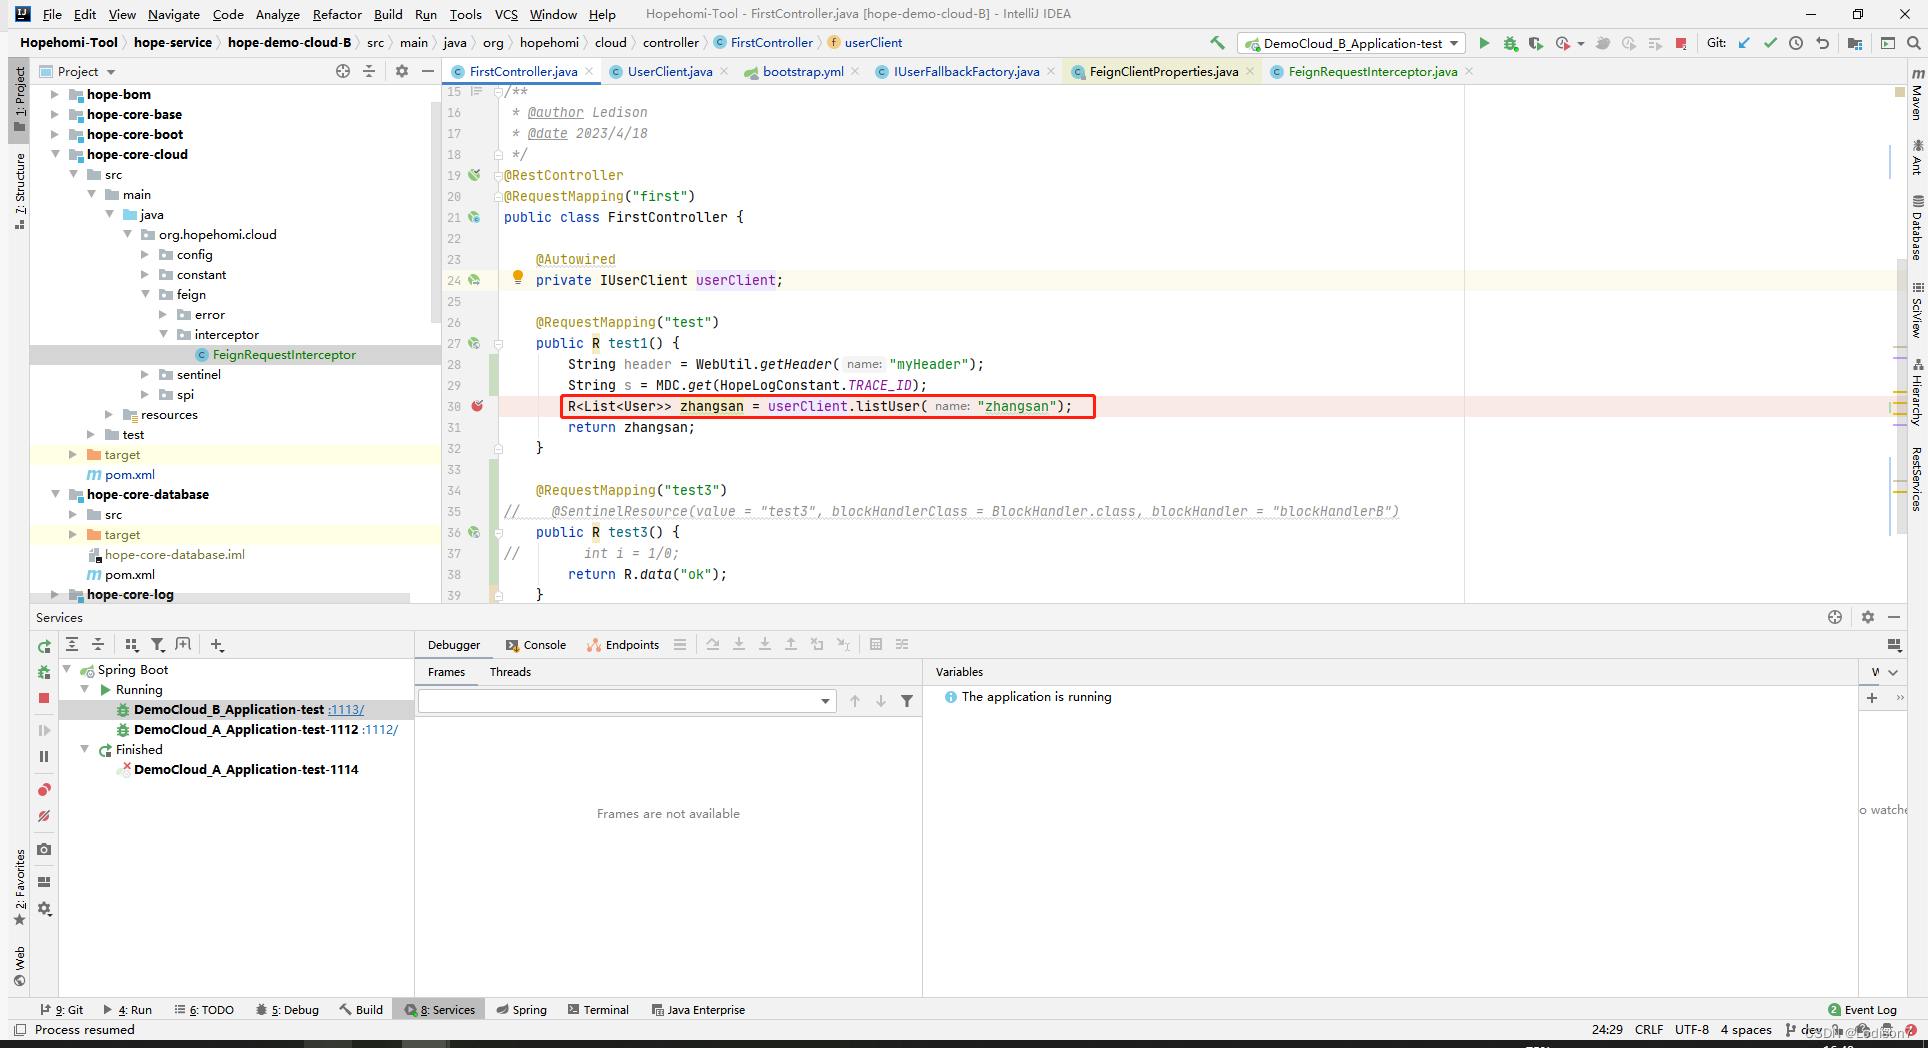Update project via Git blue arrow

point(1744,43)
